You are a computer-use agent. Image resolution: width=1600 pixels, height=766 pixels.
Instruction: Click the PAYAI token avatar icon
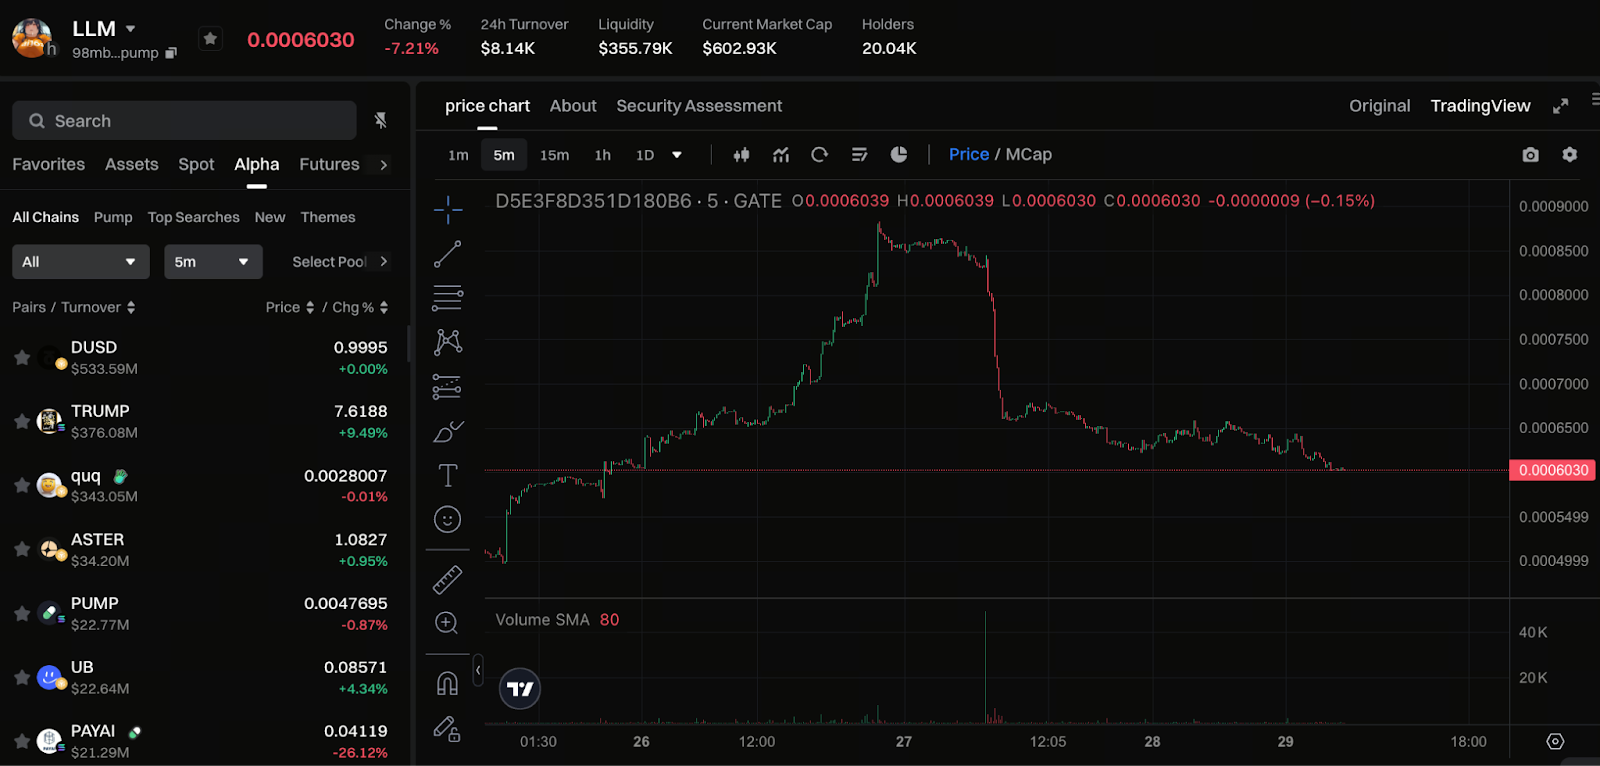coord(50,741)
